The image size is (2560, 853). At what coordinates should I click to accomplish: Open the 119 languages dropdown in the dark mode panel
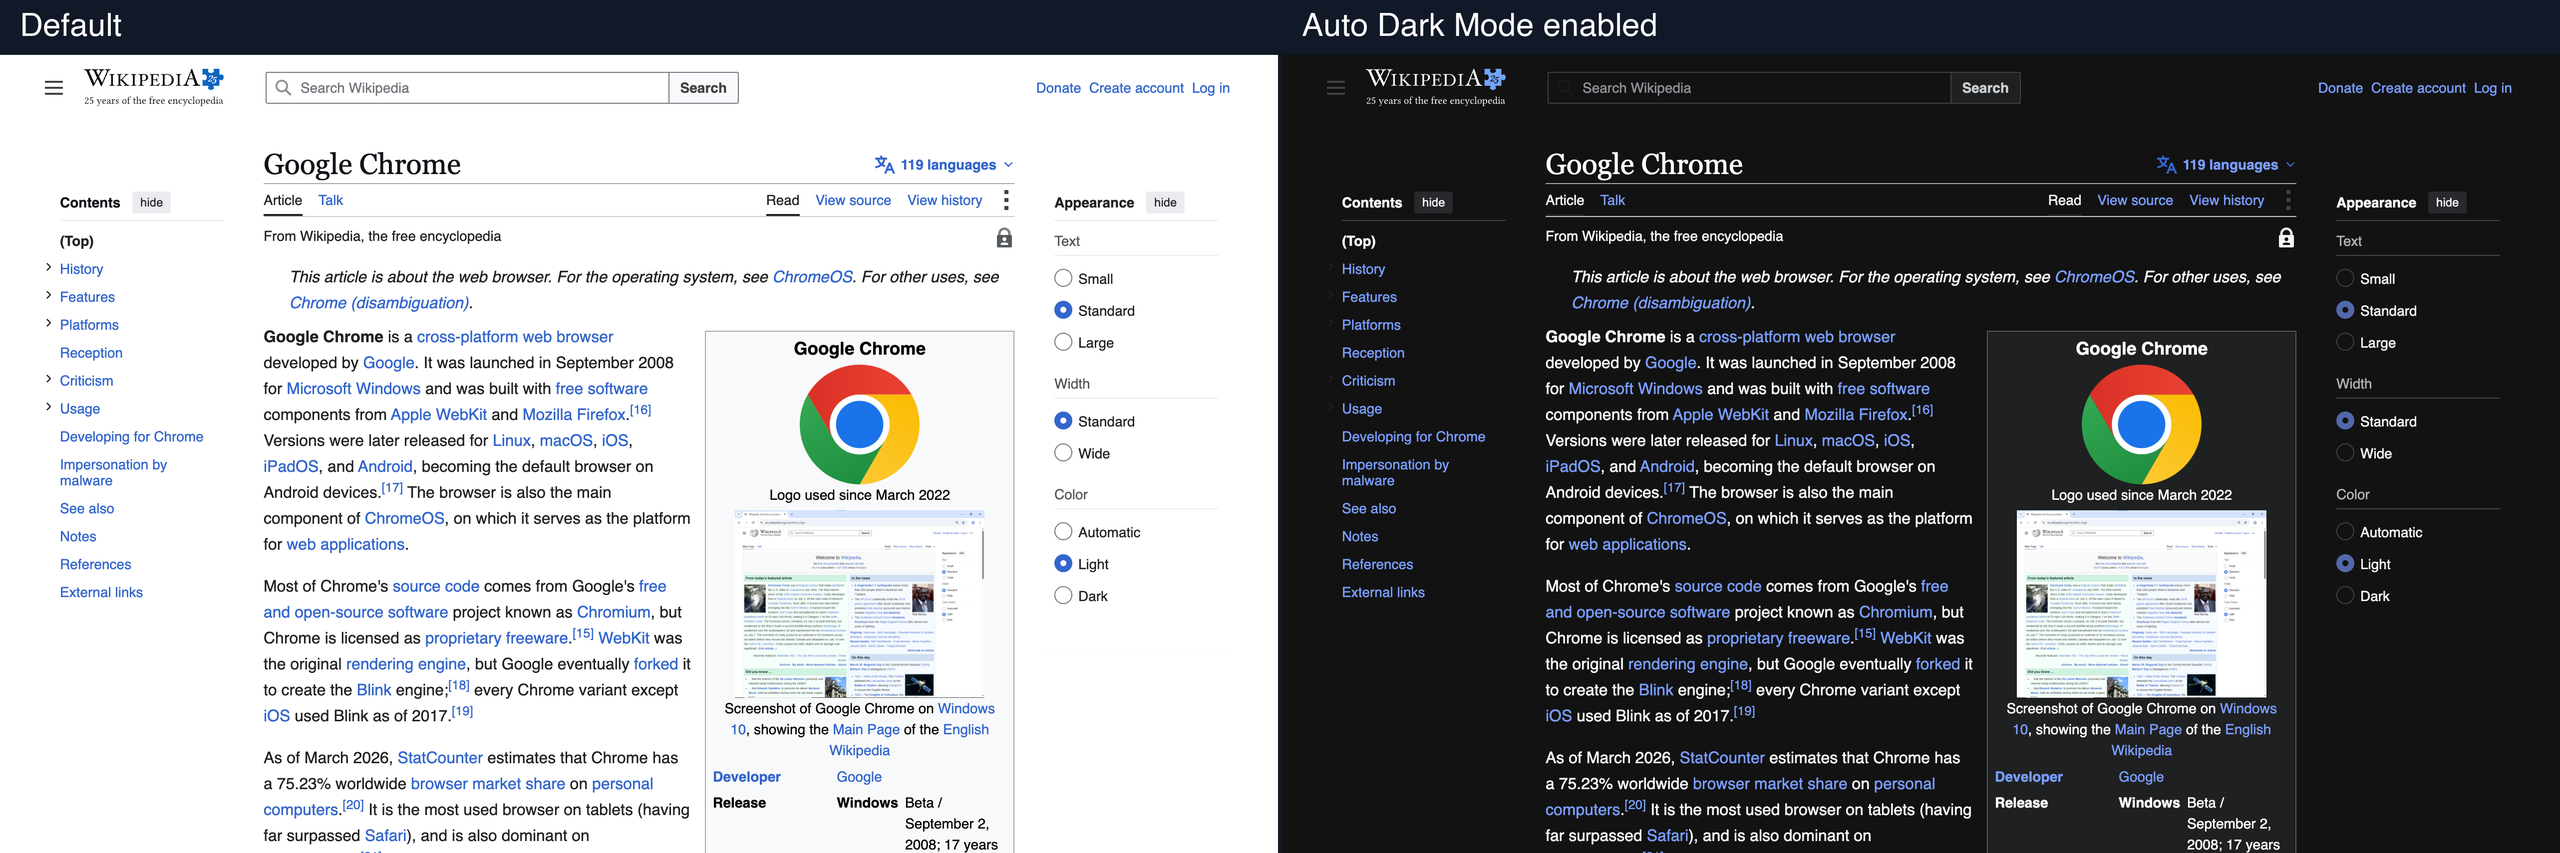coord(2227,165)
